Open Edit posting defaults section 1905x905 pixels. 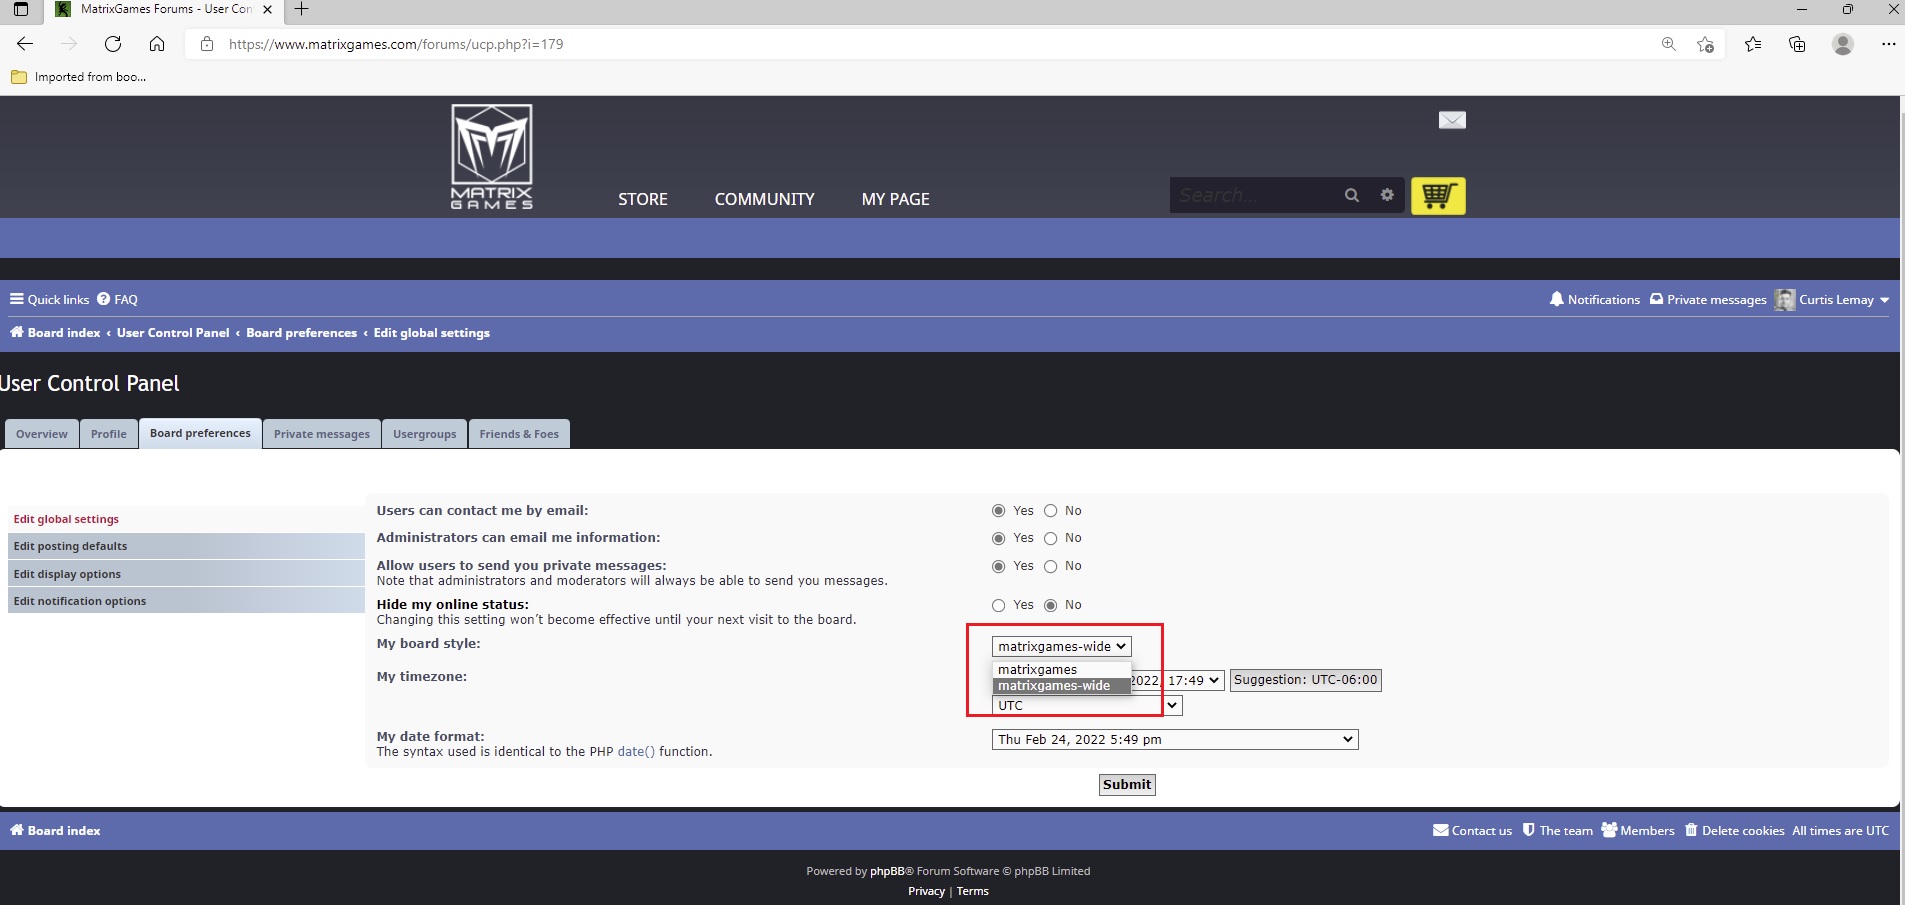point(186,546)
